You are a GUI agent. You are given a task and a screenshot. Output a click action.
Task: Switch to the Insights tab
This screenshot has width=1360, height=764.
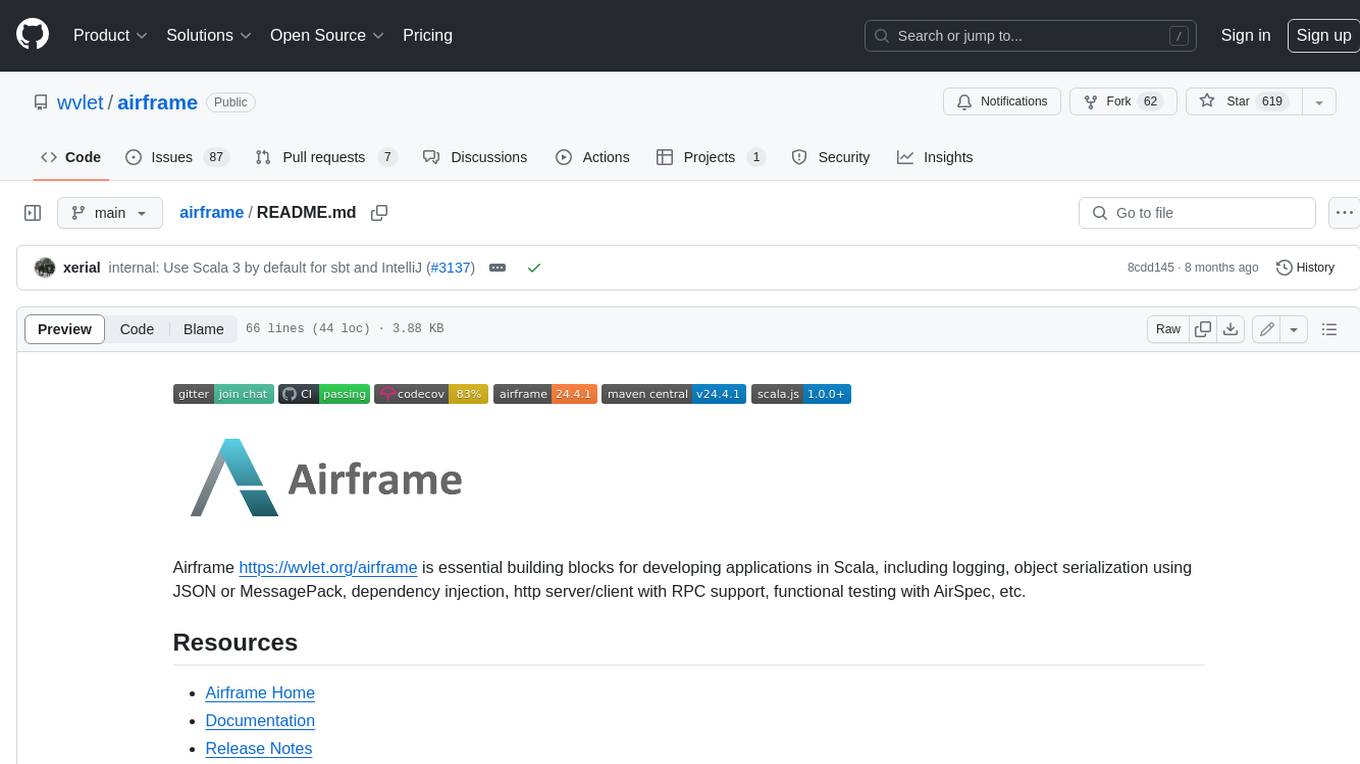[x=935, y=157]
